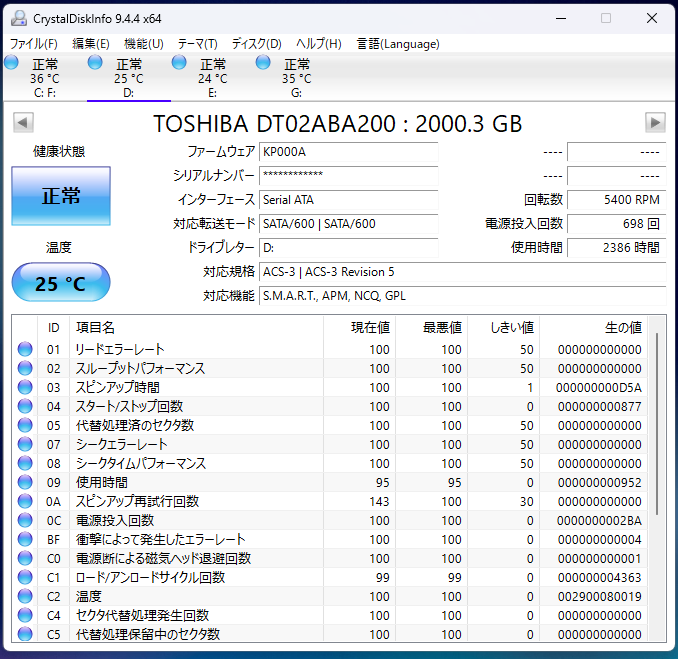Click status orb for ID C0 row
The height and width of the screenshot is (659, 678).
[25, 558]
